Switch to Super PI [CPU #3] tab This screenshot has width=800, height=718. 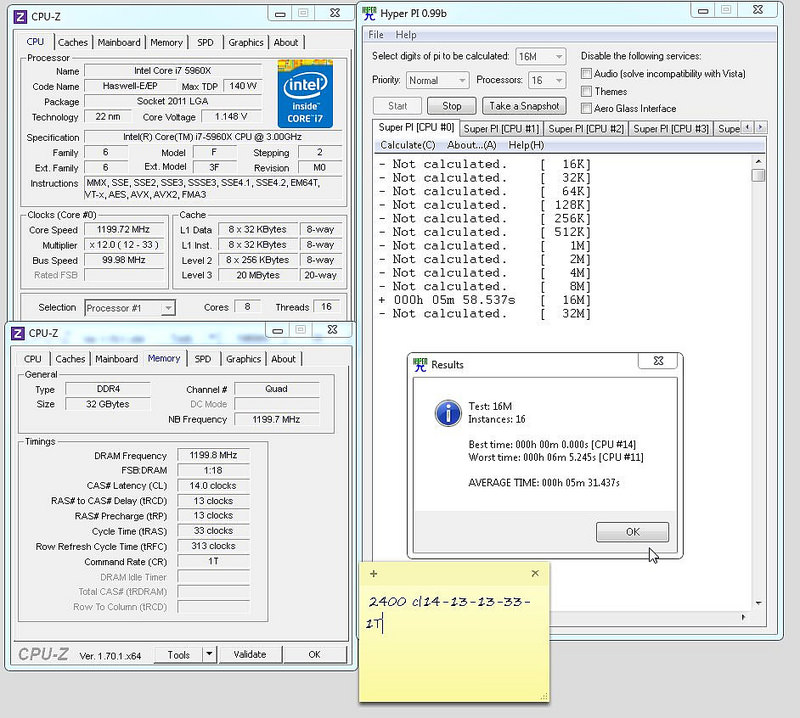(x=671, y=129)
